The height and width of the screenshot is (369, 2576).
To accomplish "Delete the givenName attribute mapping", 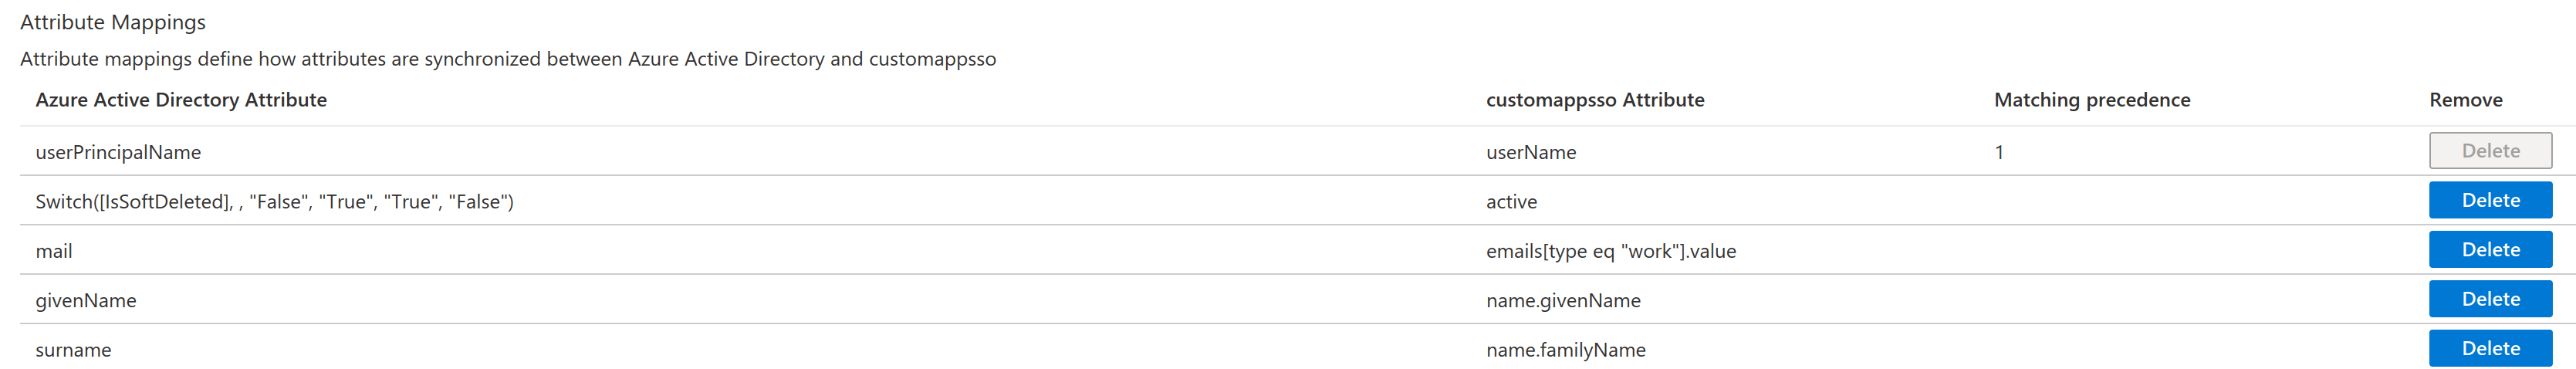I will point(2490,299).
